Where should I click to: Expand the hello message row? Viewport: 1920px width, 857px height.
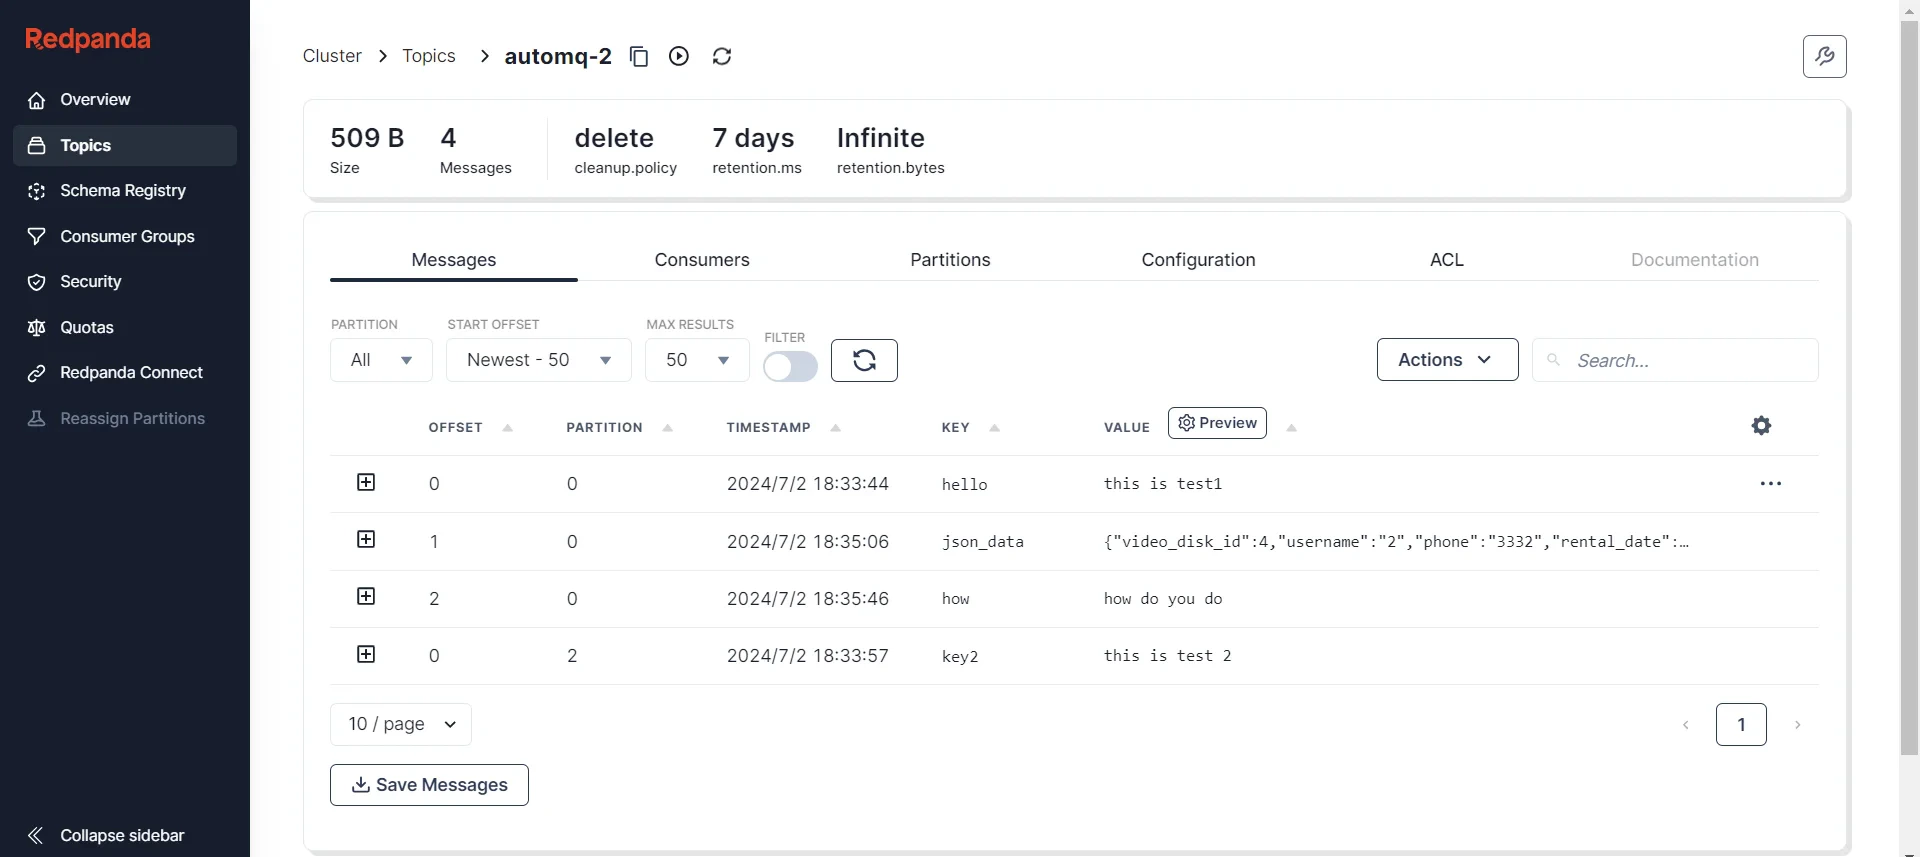coord(366,483)
